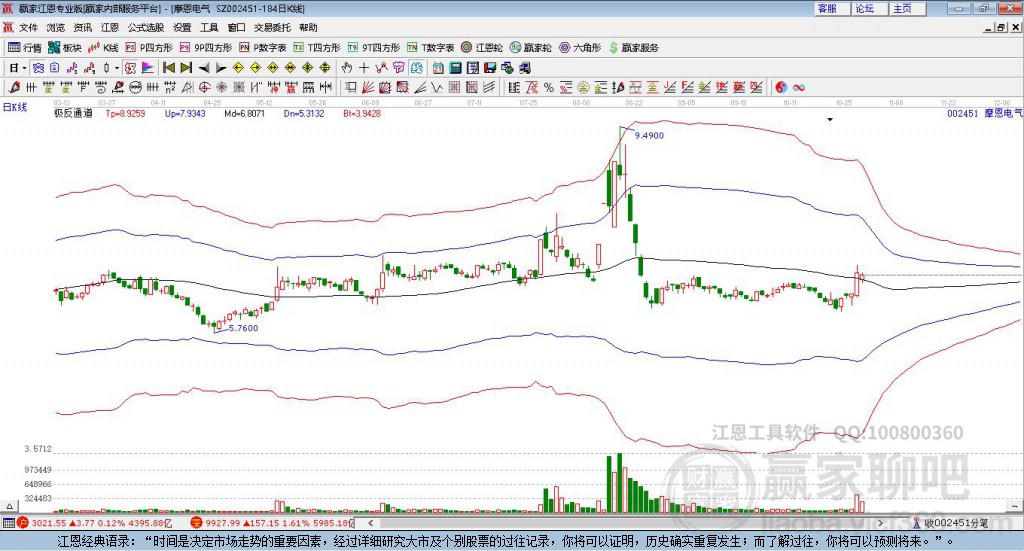Click the blue infinity icon
Viewport: 1024px width, 551px height.
pos(799,87)
